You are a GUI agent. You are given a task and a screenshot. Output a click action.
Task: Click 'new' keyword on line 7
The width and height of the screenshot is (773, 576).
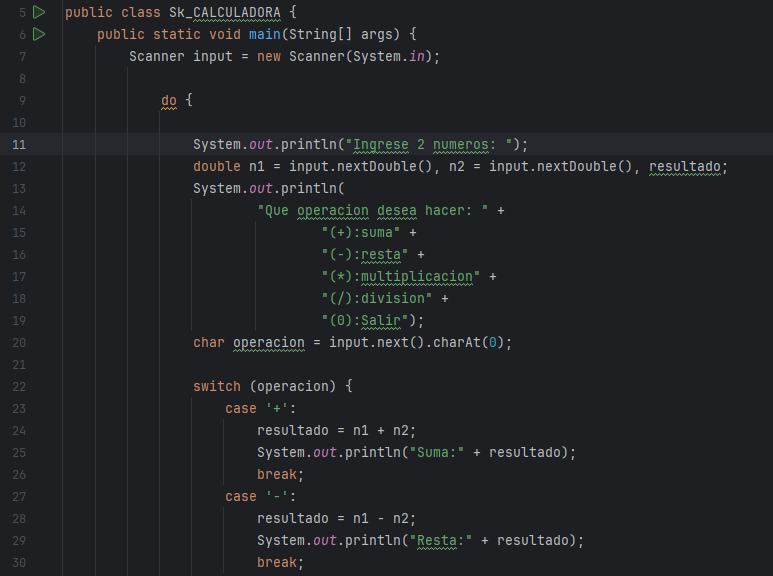269,56
